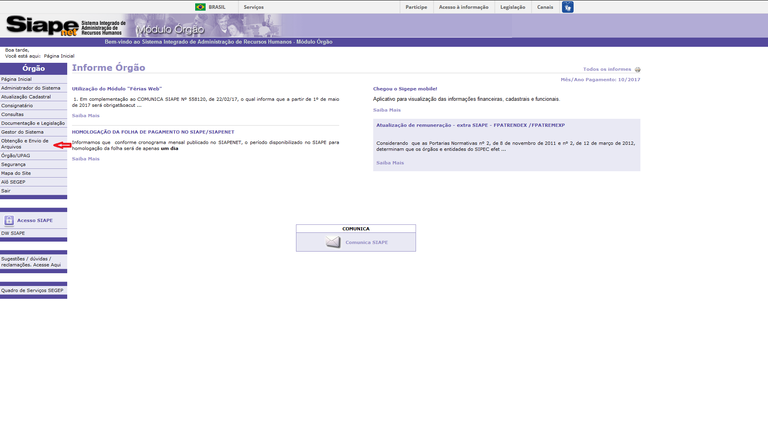This screenshot has height=432, width=768.
Task: Select Atualização Cadastral in sidebar
Action: click(33, 97)
